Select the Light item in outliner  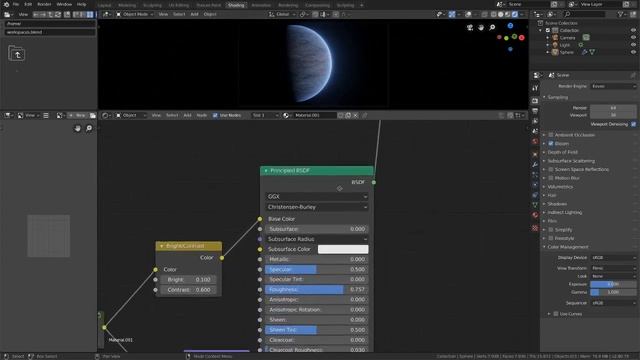[x=565, y=45]
